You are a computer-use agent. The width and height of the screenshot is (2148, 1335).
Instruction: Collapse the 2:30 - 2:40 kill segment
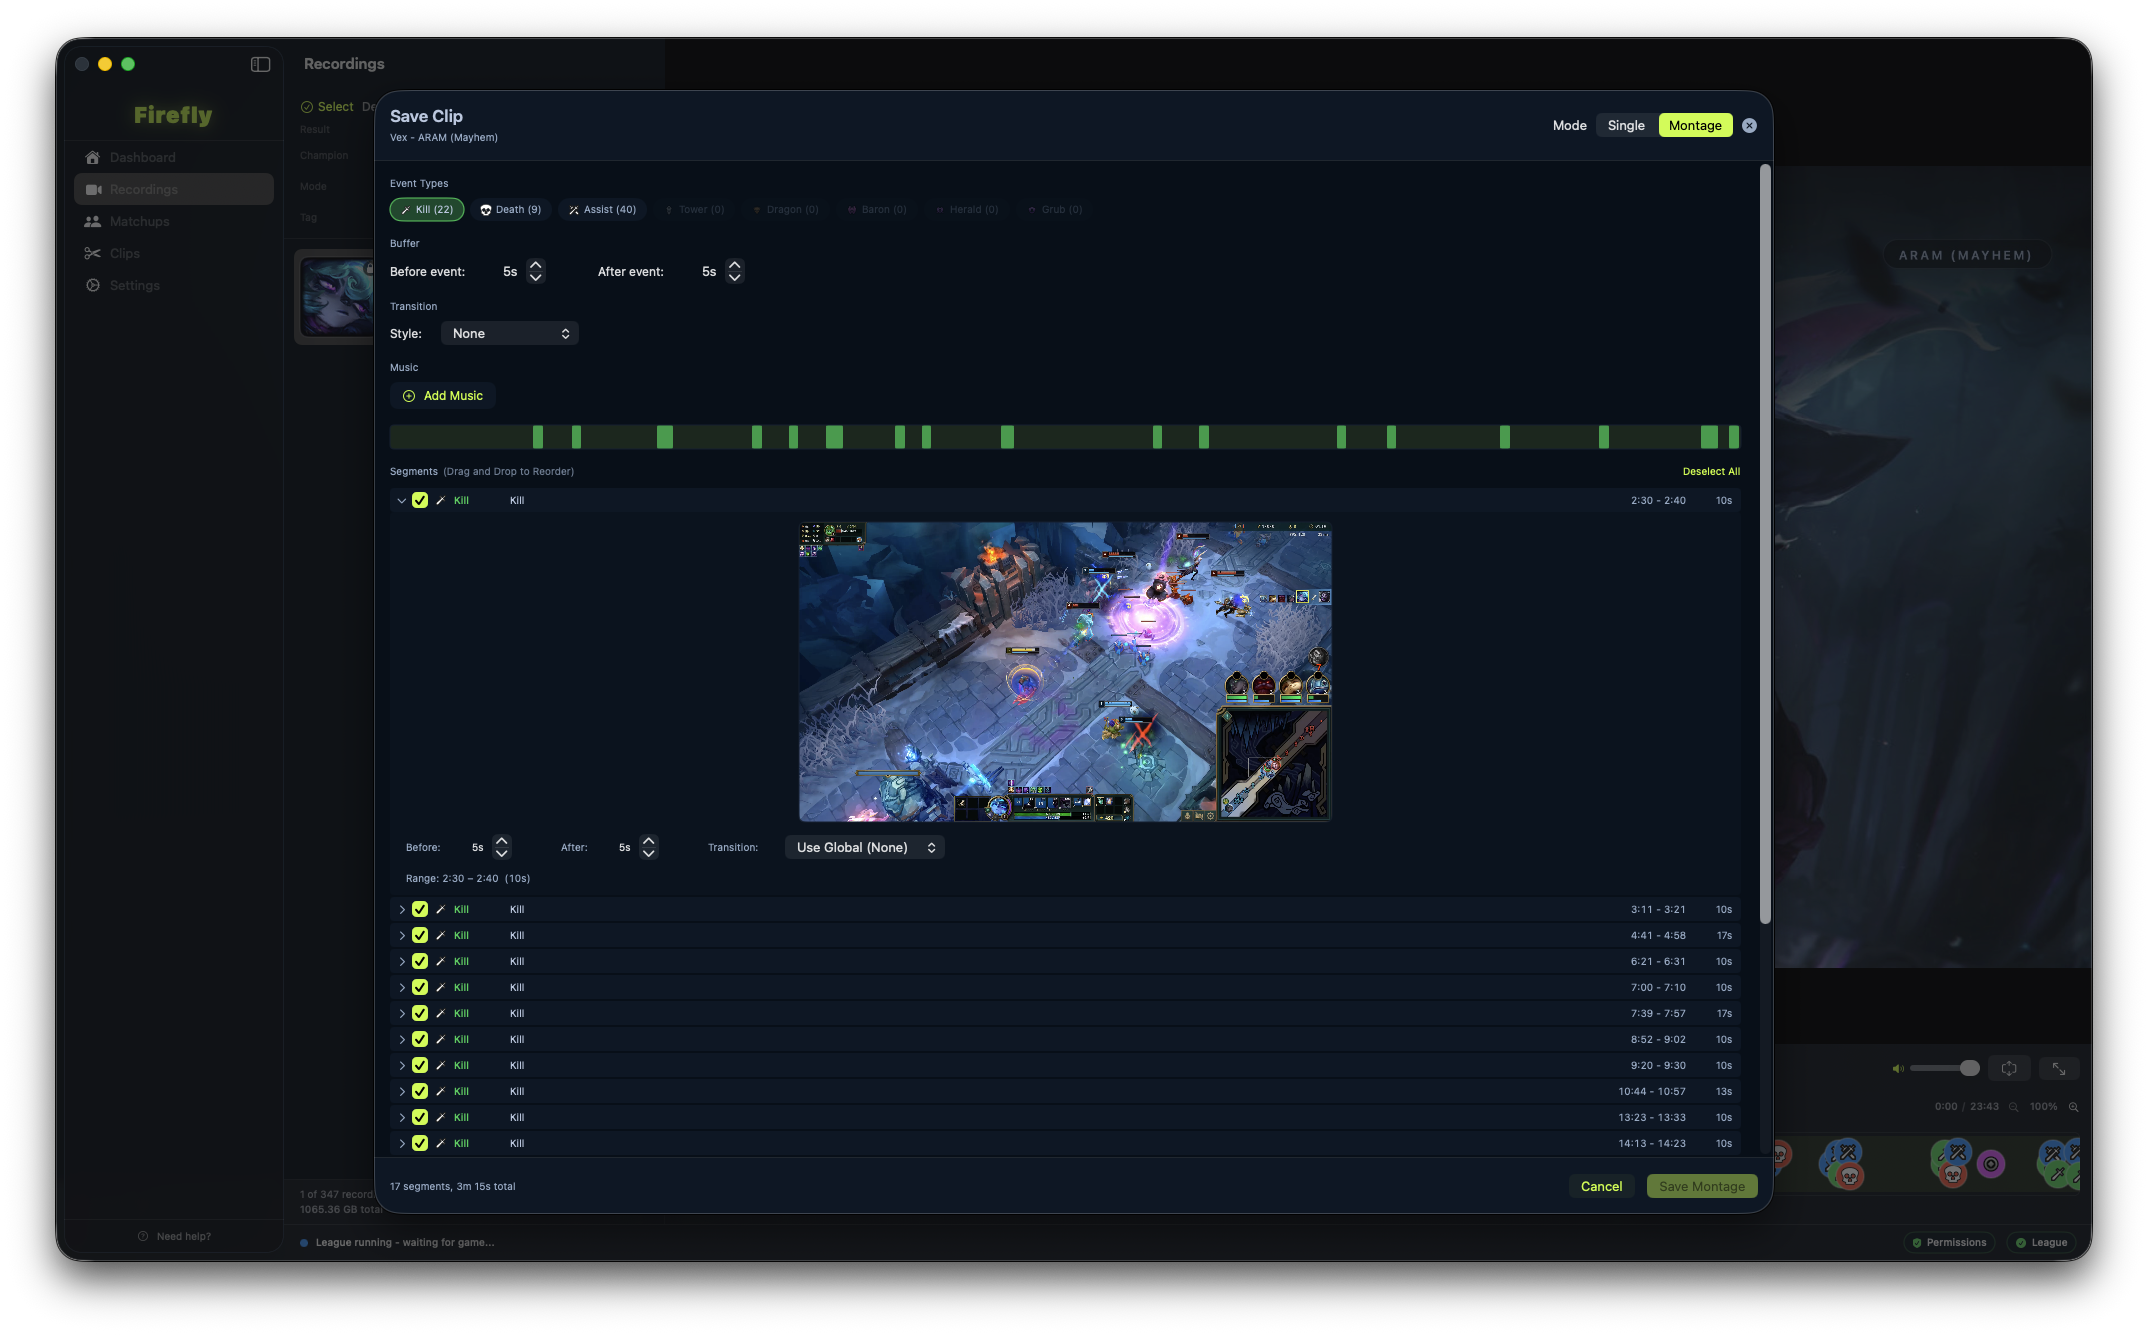point(401,500)
